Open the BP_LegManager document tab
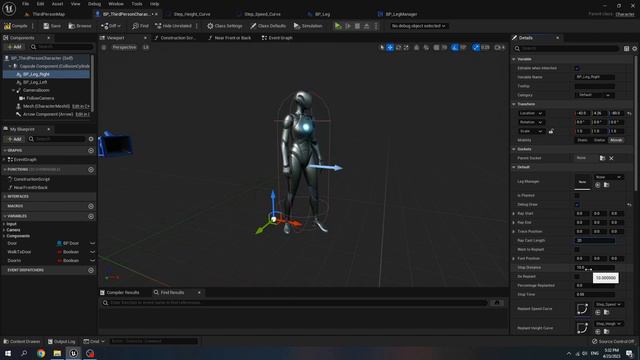Screen dimensions: 640x360 pos(397,14)
